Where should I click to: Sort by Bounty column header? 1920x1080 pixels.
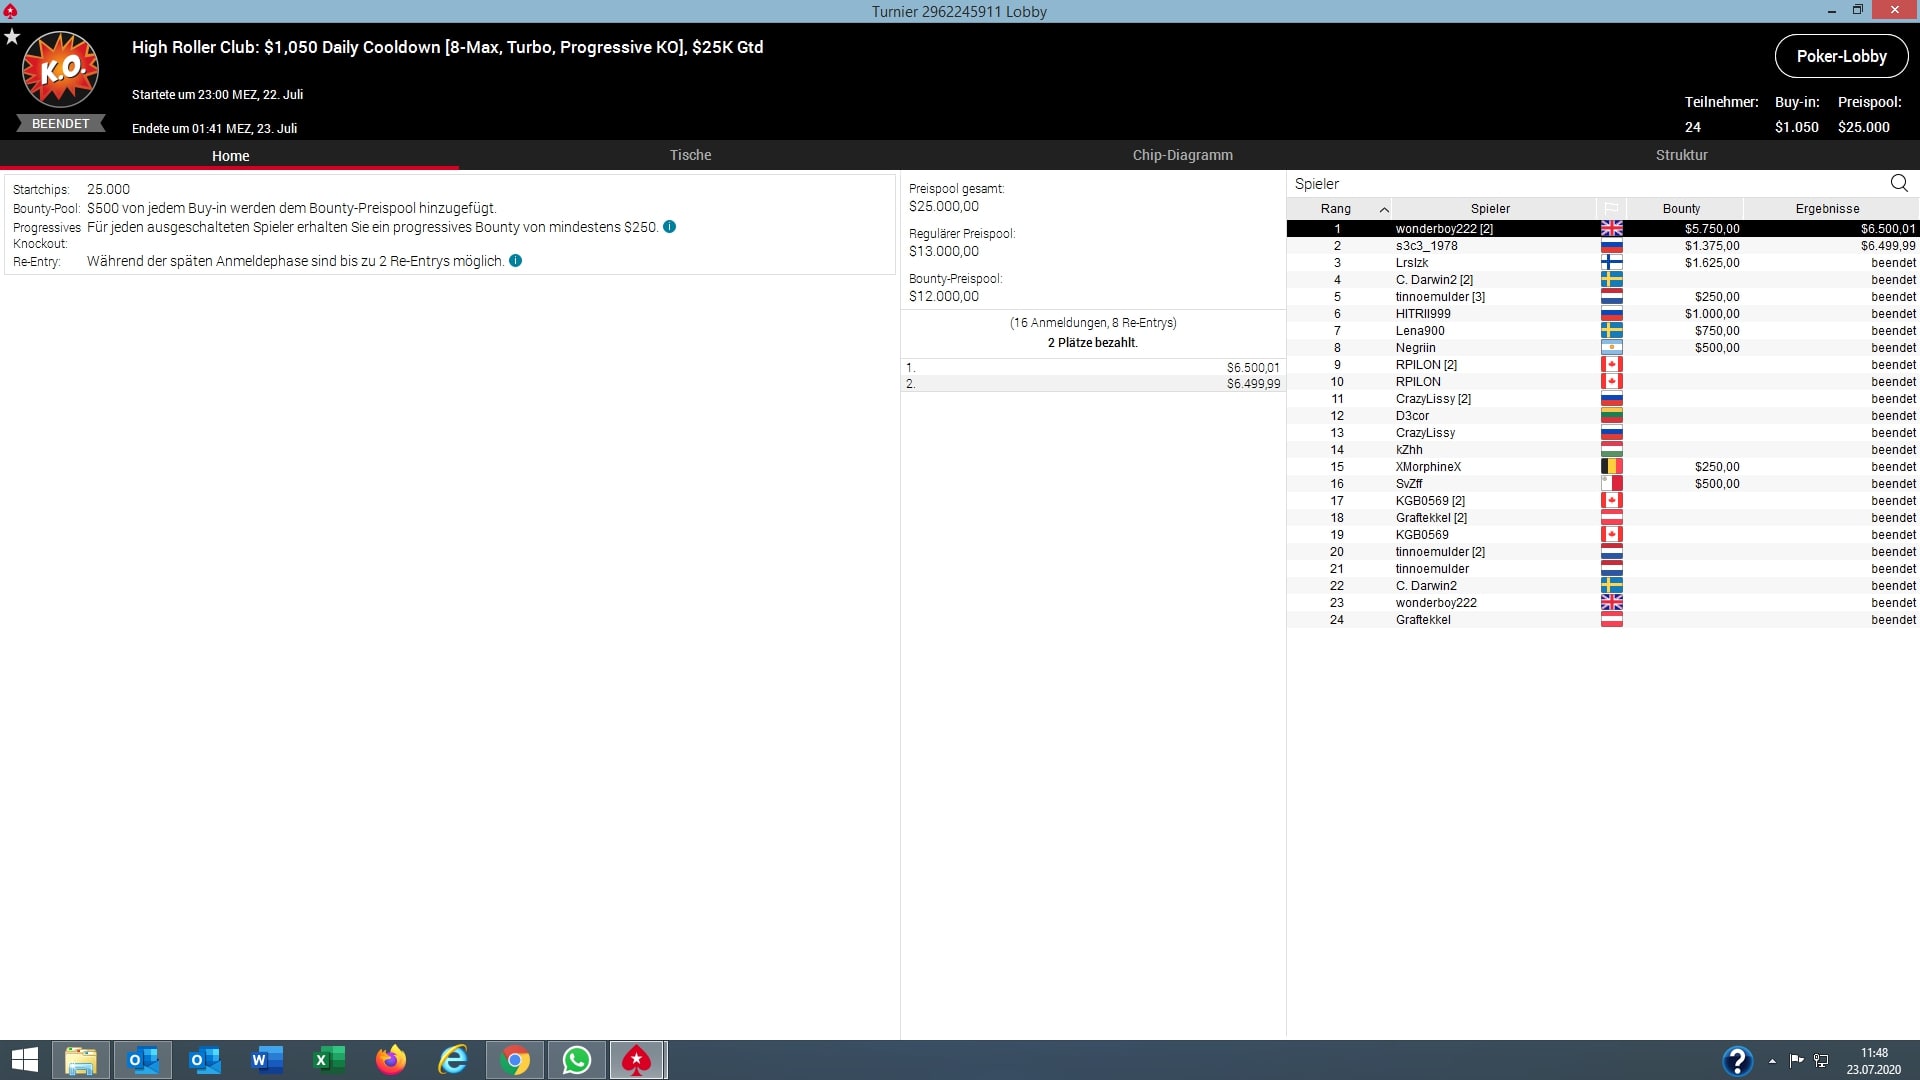point(1681,209)
